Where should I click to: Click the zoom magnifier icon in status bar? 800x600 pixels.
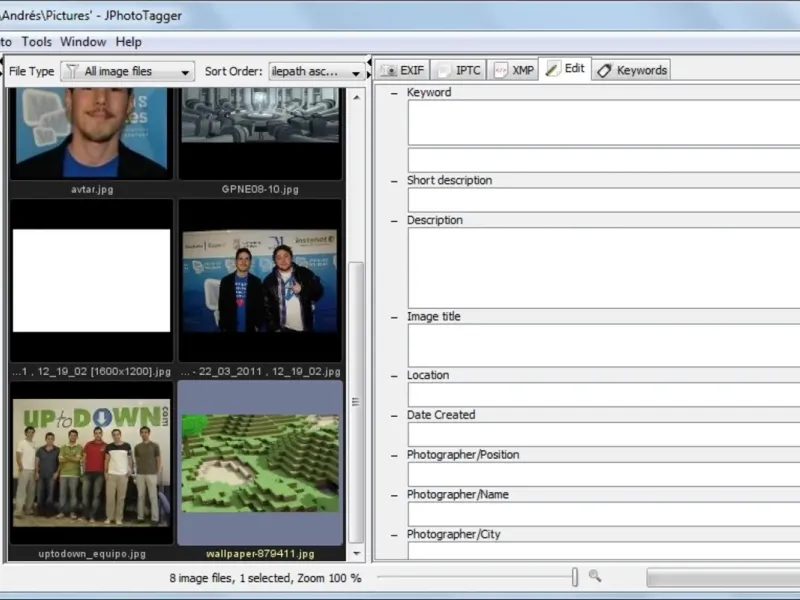click(594, 576)
